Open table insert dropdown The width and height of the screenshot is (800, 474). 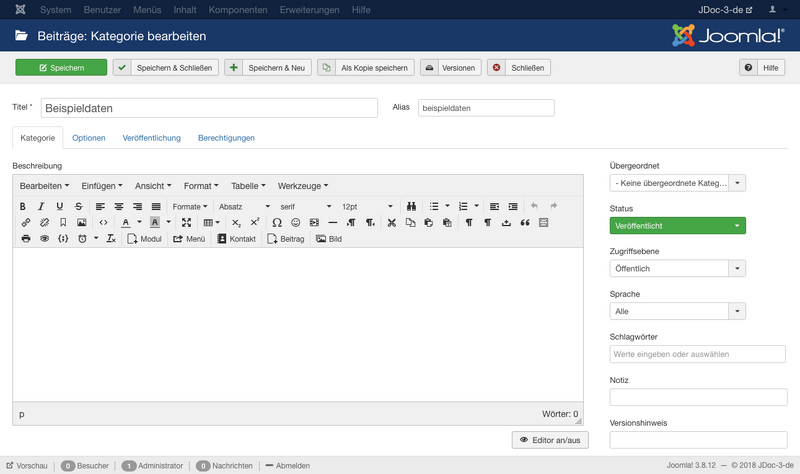pyautogui.click(x=212, y=222)
